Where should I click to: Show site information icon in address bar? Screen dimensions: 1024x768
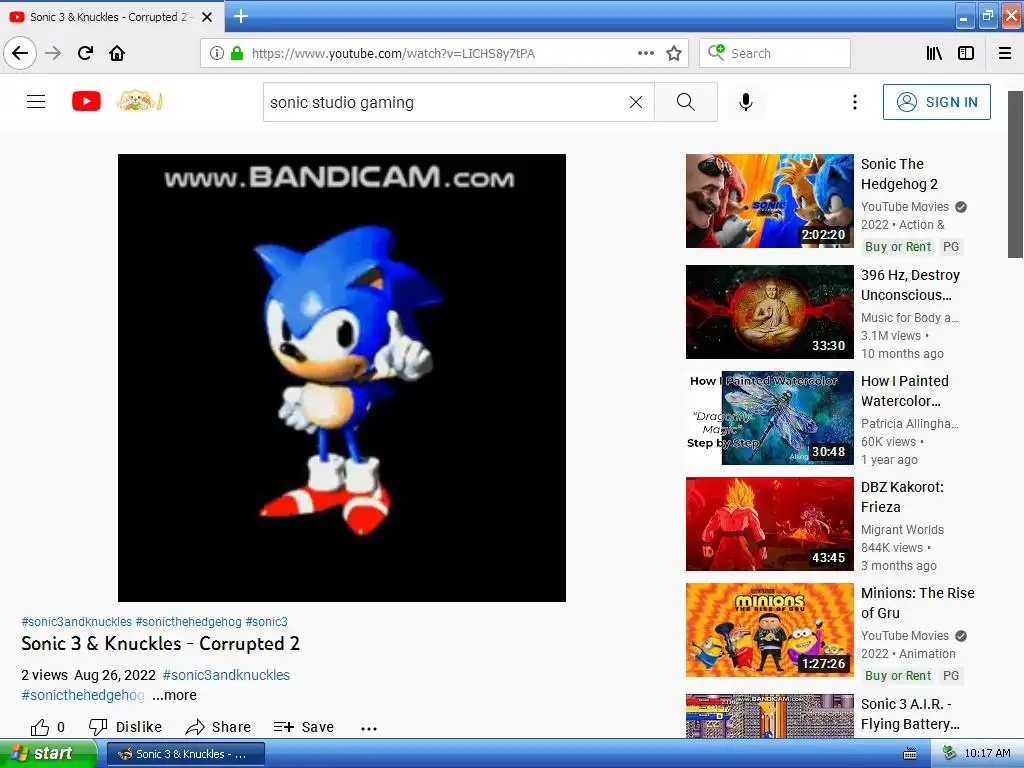click(216, 53)
